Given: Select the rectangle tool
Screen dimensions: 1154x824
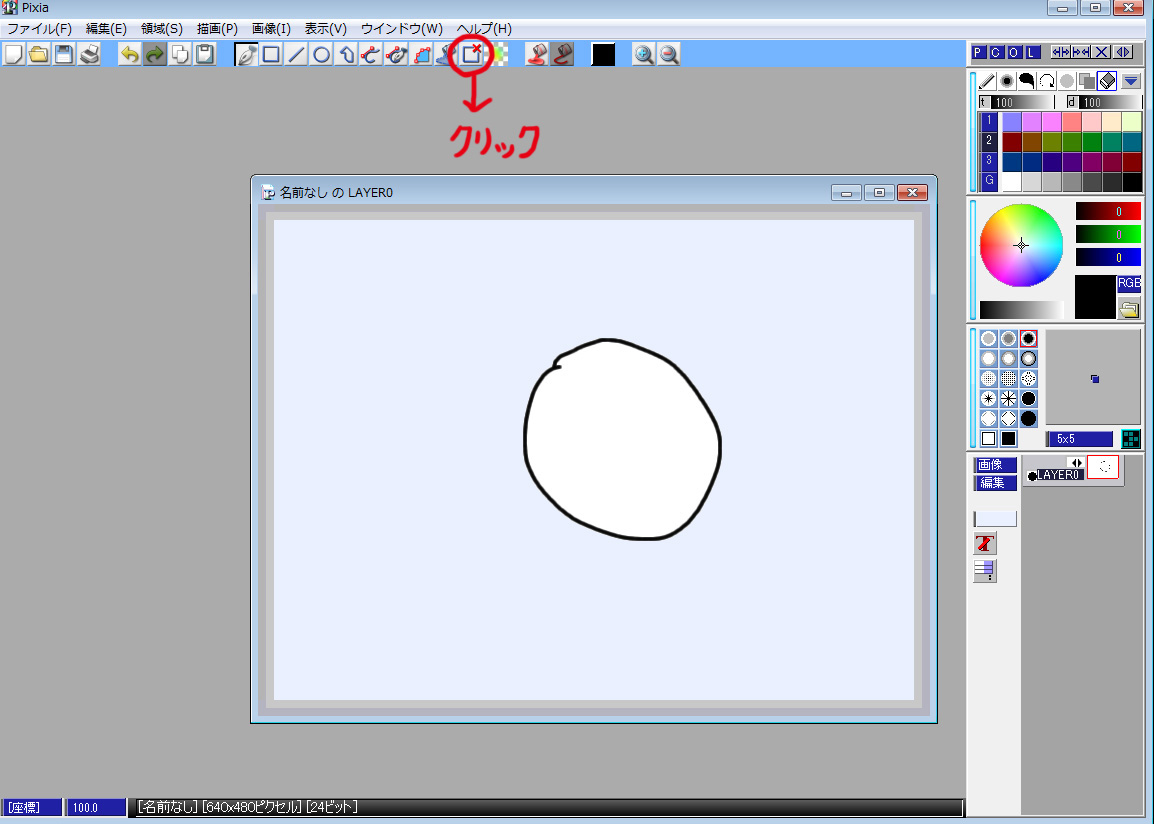Looking at the screenshot, I should click(x=271, y=54).
